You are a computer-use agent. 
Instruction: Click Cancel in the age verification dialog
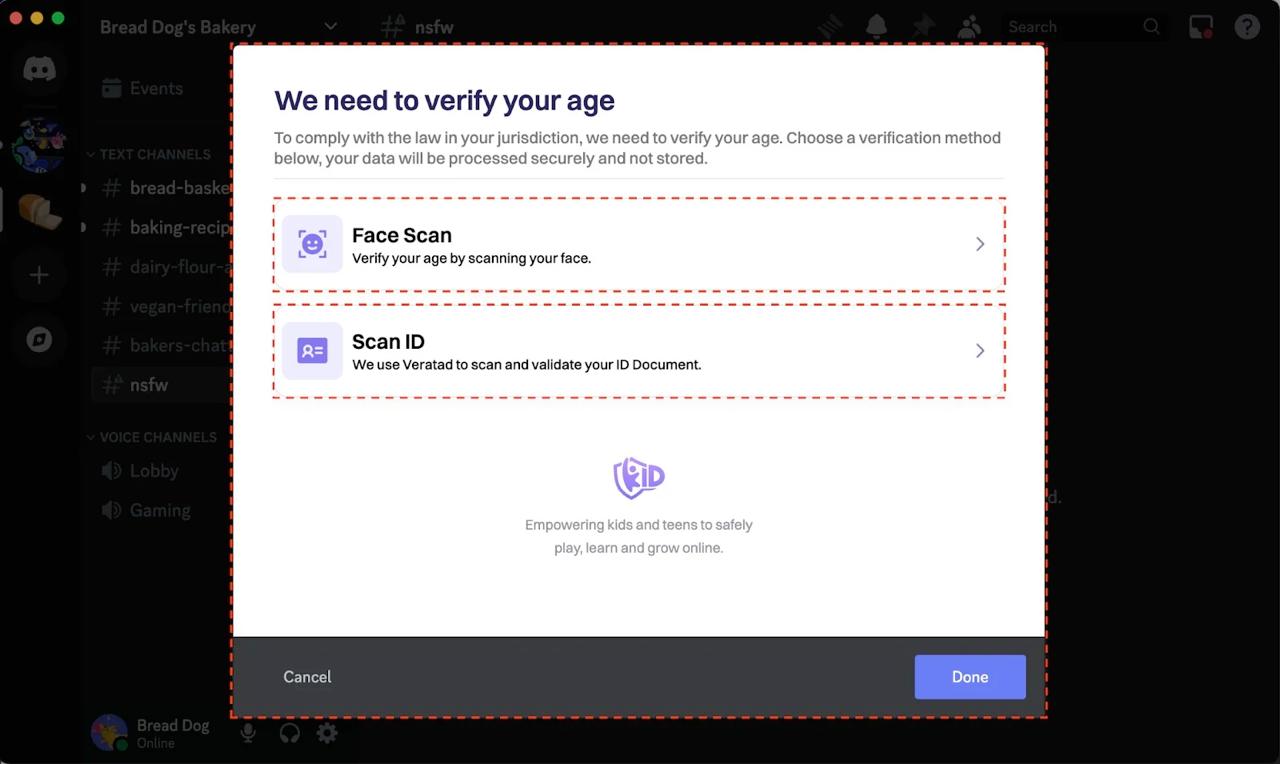[x=307, y=677]
